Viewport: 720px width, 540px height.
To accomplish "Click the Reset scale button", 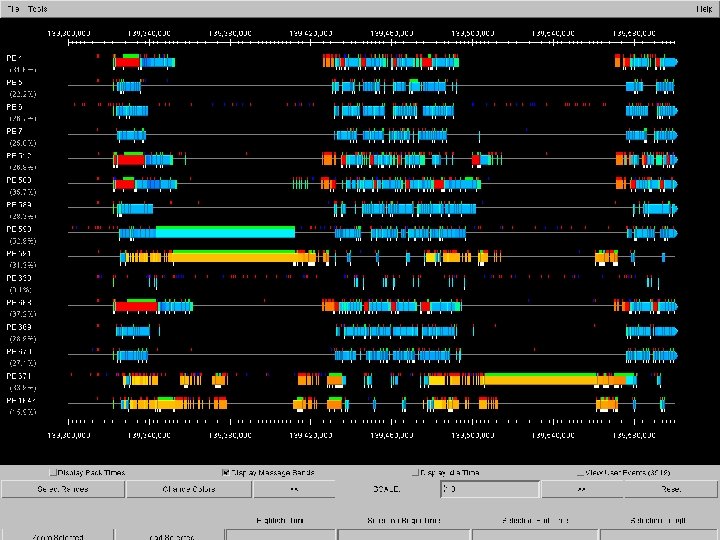I will (671, 489).
